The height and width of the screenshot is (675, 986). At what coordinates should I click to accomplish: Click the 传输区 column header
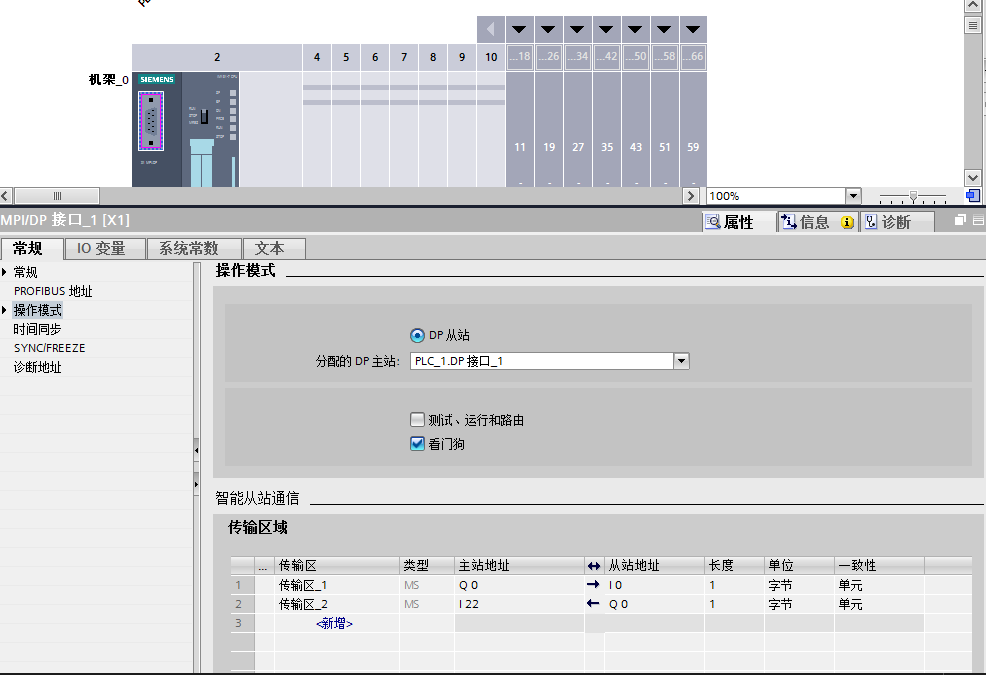(x=337, y=566)
